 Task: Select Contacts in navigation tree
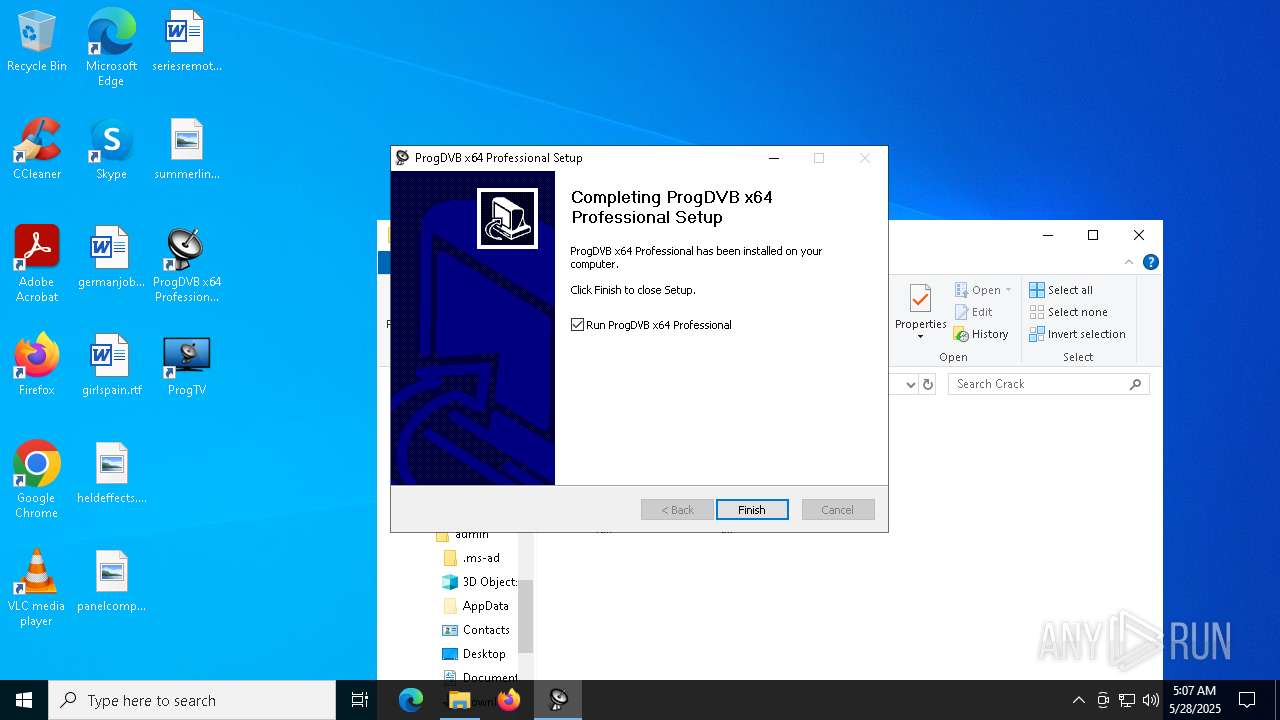tap(476, 630)
